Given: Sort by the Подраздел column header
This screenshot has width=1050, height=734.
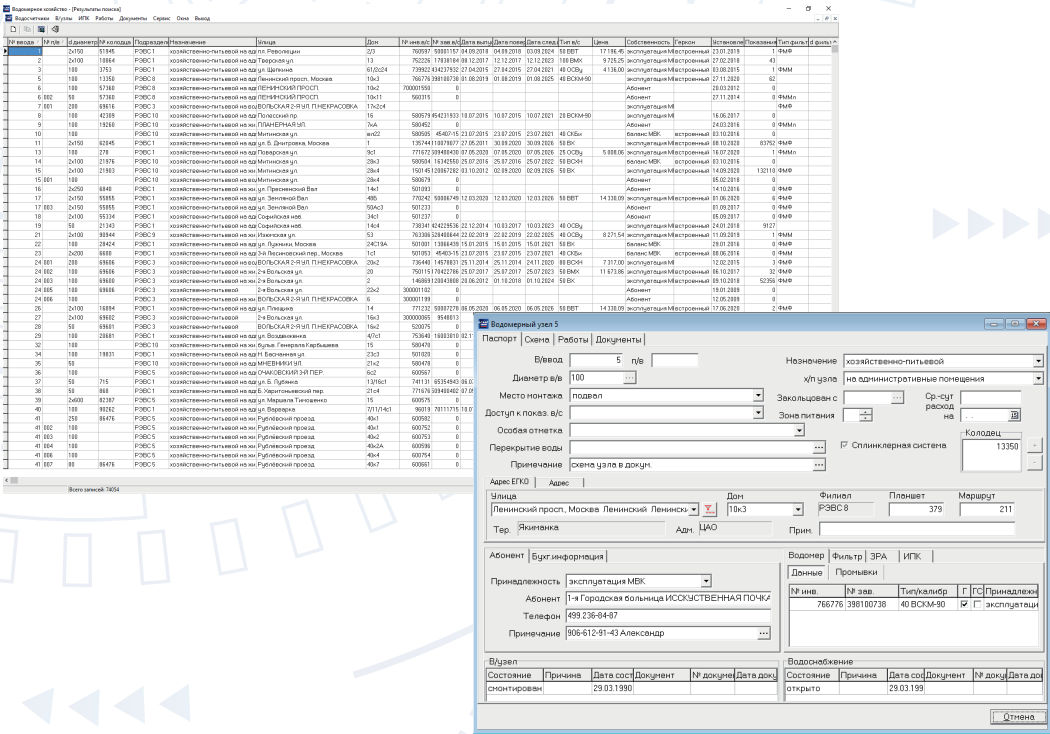Looking at the screenshot, I should click(x=151, y=42).
